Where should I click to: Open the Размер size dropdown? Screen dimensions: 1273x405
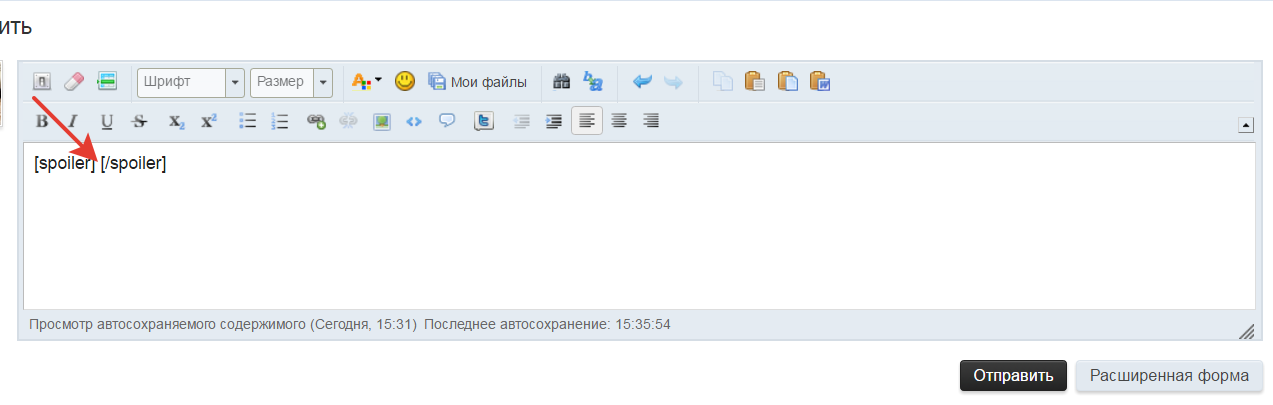click(x=291, y=82)
